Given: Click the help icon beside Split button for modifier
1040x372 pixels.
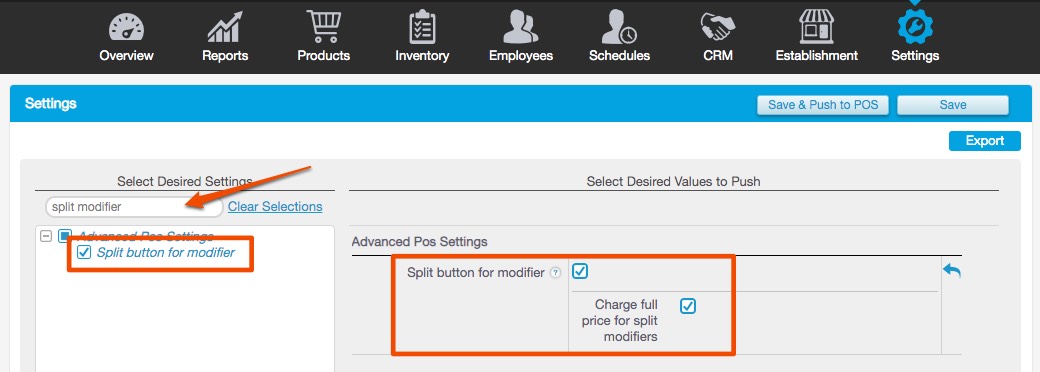Looking at the screenshot, I should 556,273.
